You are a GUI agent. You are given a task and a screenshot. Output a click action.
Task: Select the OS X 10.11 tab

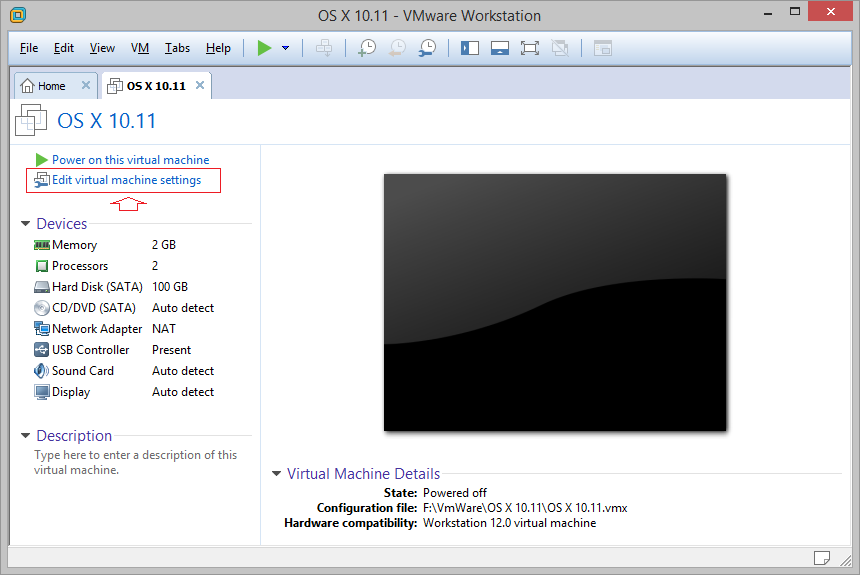pyautogui.click(x=156, y=86)
